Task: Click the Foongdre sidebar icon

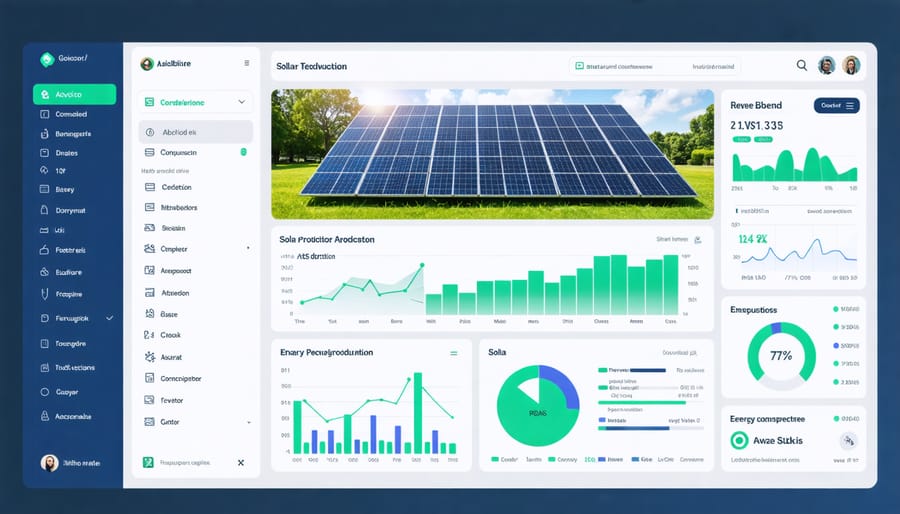Action: pyautogui.click(x=44, y=344)
